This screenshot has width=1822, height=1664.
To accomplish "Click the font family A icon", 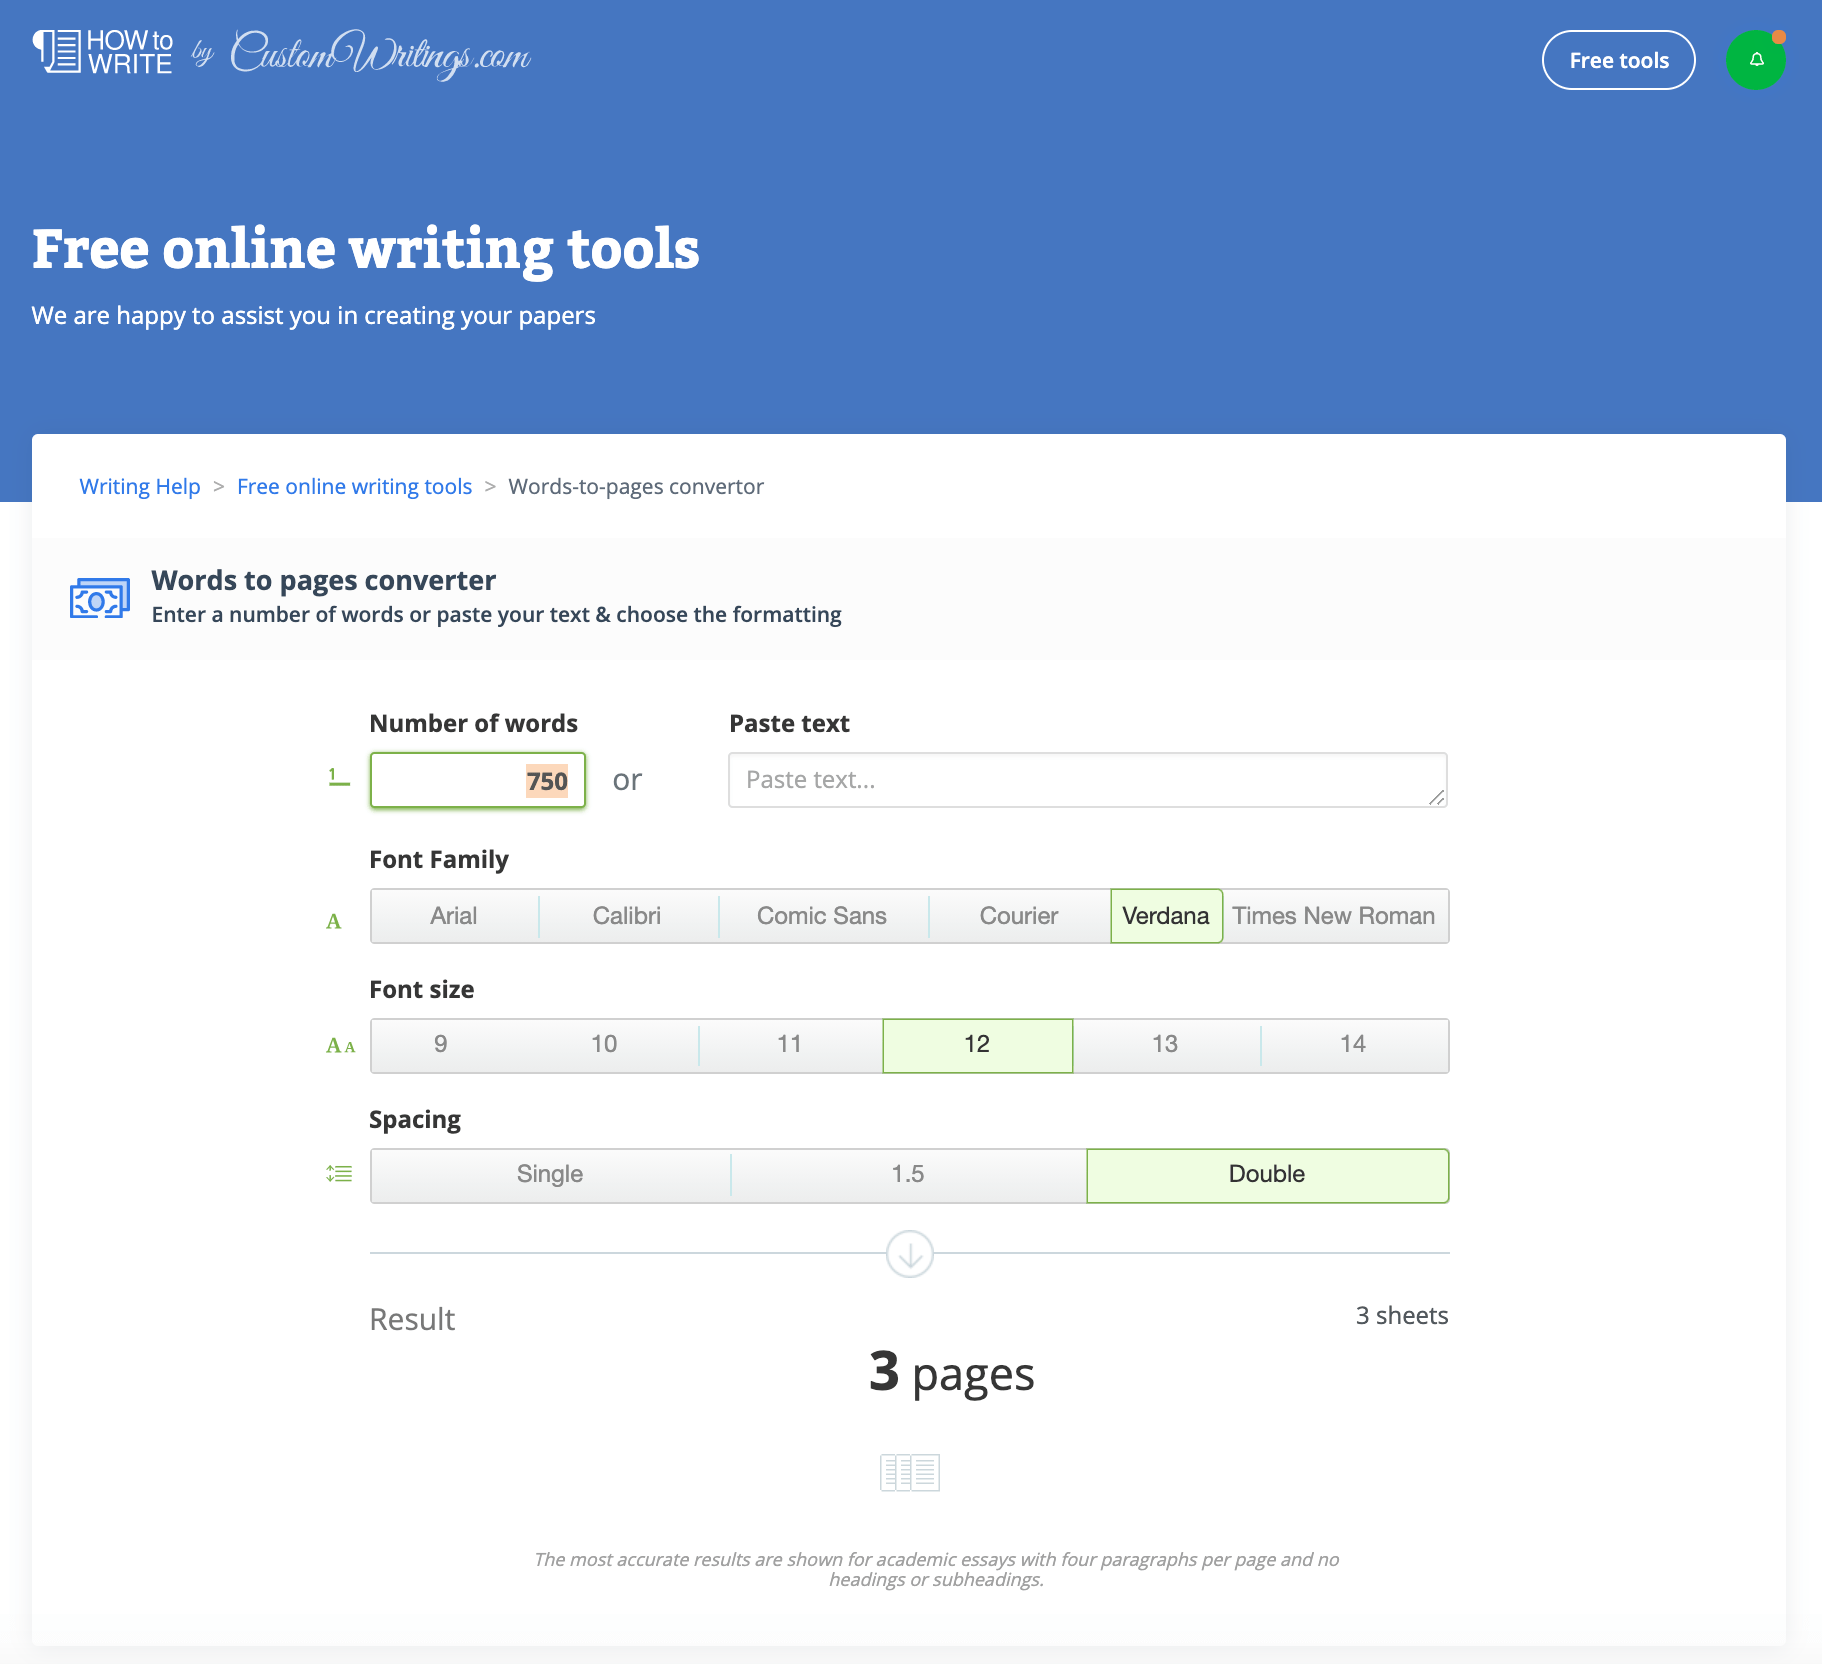I will (x=336, y=921).
